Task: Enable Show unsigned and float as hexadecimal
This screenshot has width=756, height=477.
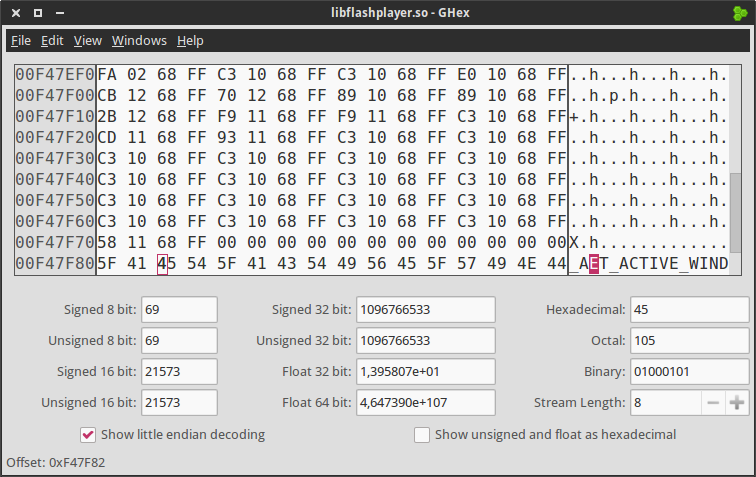Action: [422, 435]
